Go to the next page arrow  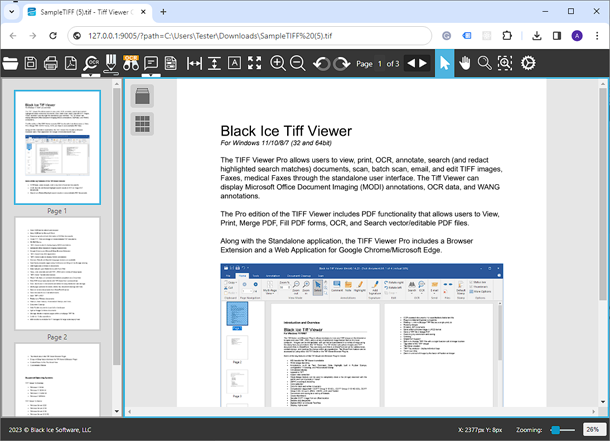point(423,64)
